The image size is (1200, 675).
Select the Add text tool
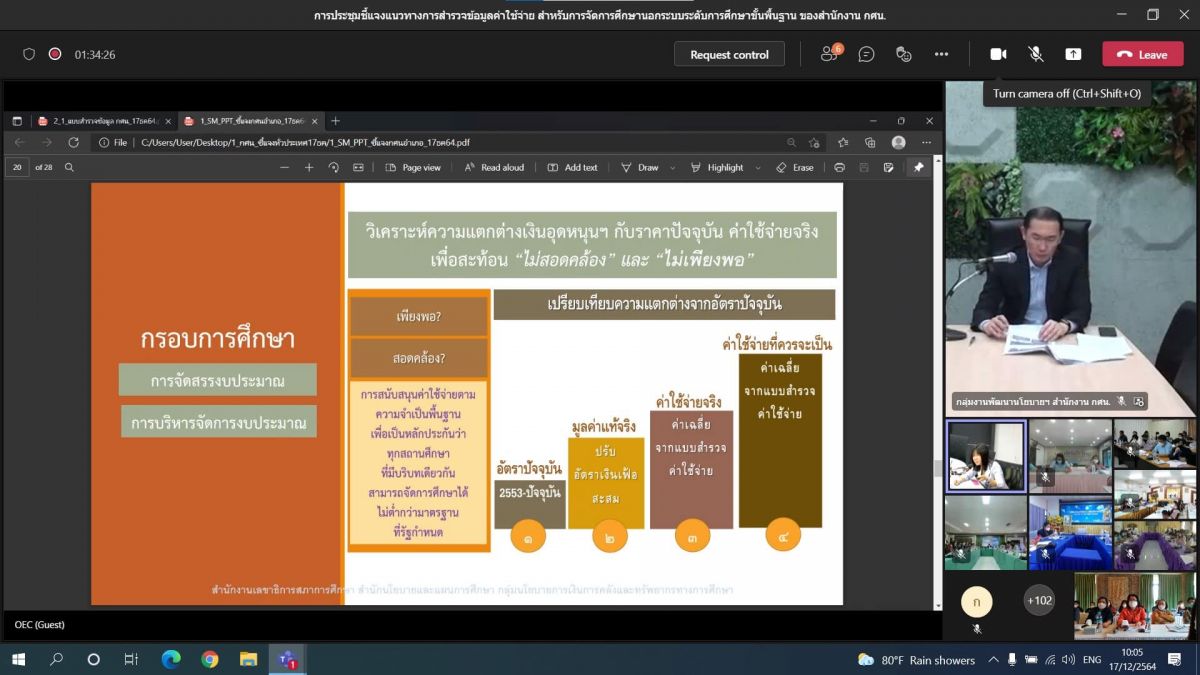[x=572, y=167]
